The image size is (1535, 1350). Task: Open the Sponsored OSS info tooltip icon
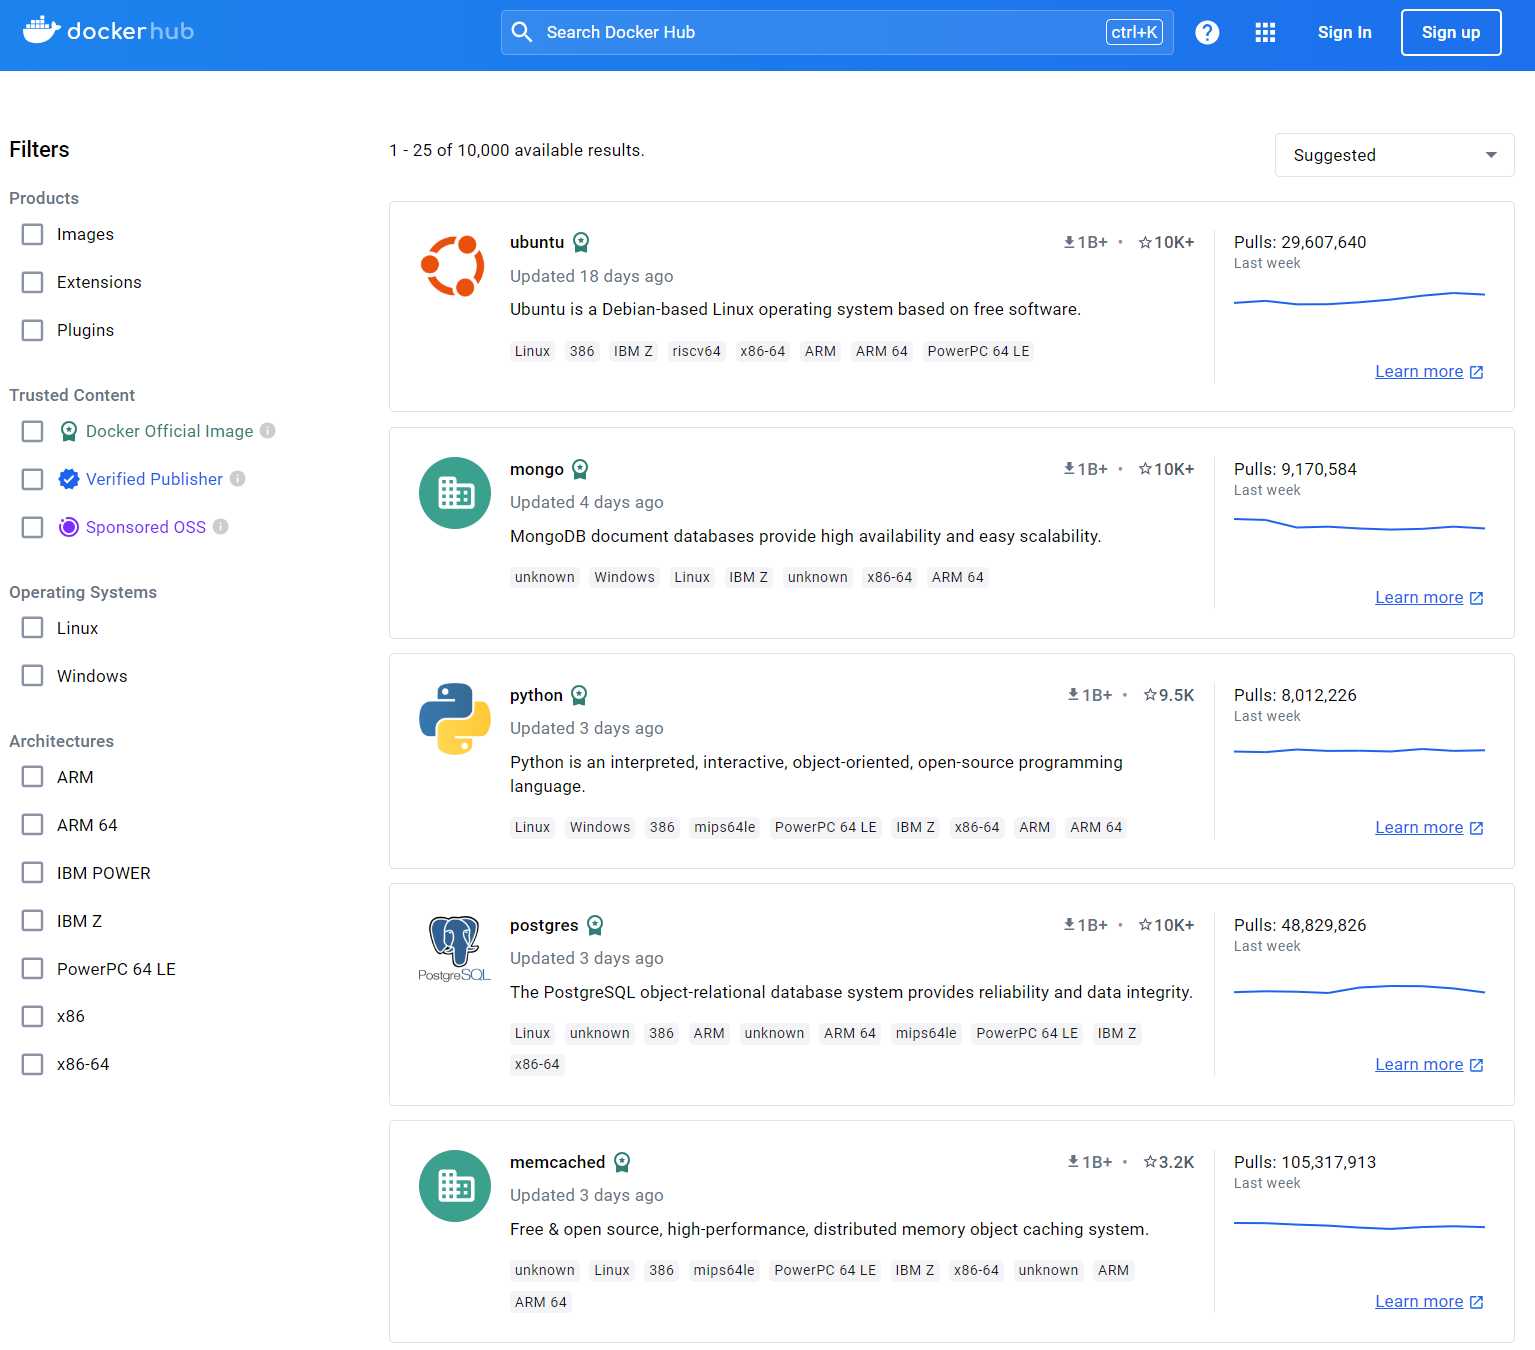(220, 526)
